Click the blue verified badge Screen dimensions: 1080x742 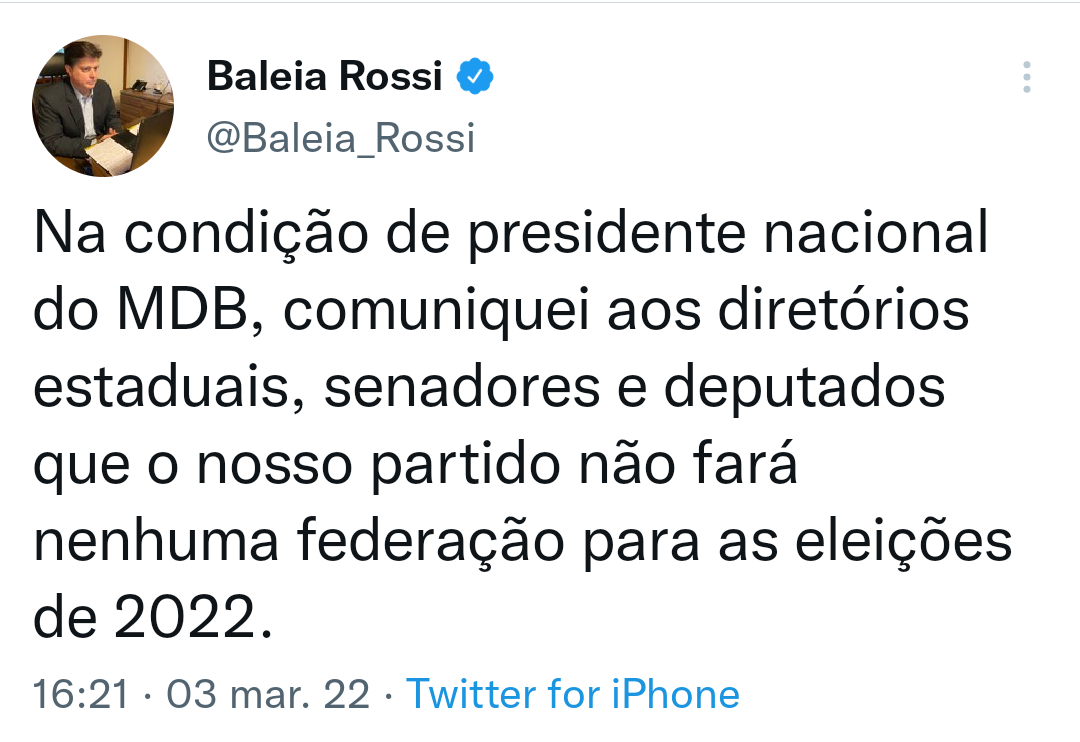(475, 76)
